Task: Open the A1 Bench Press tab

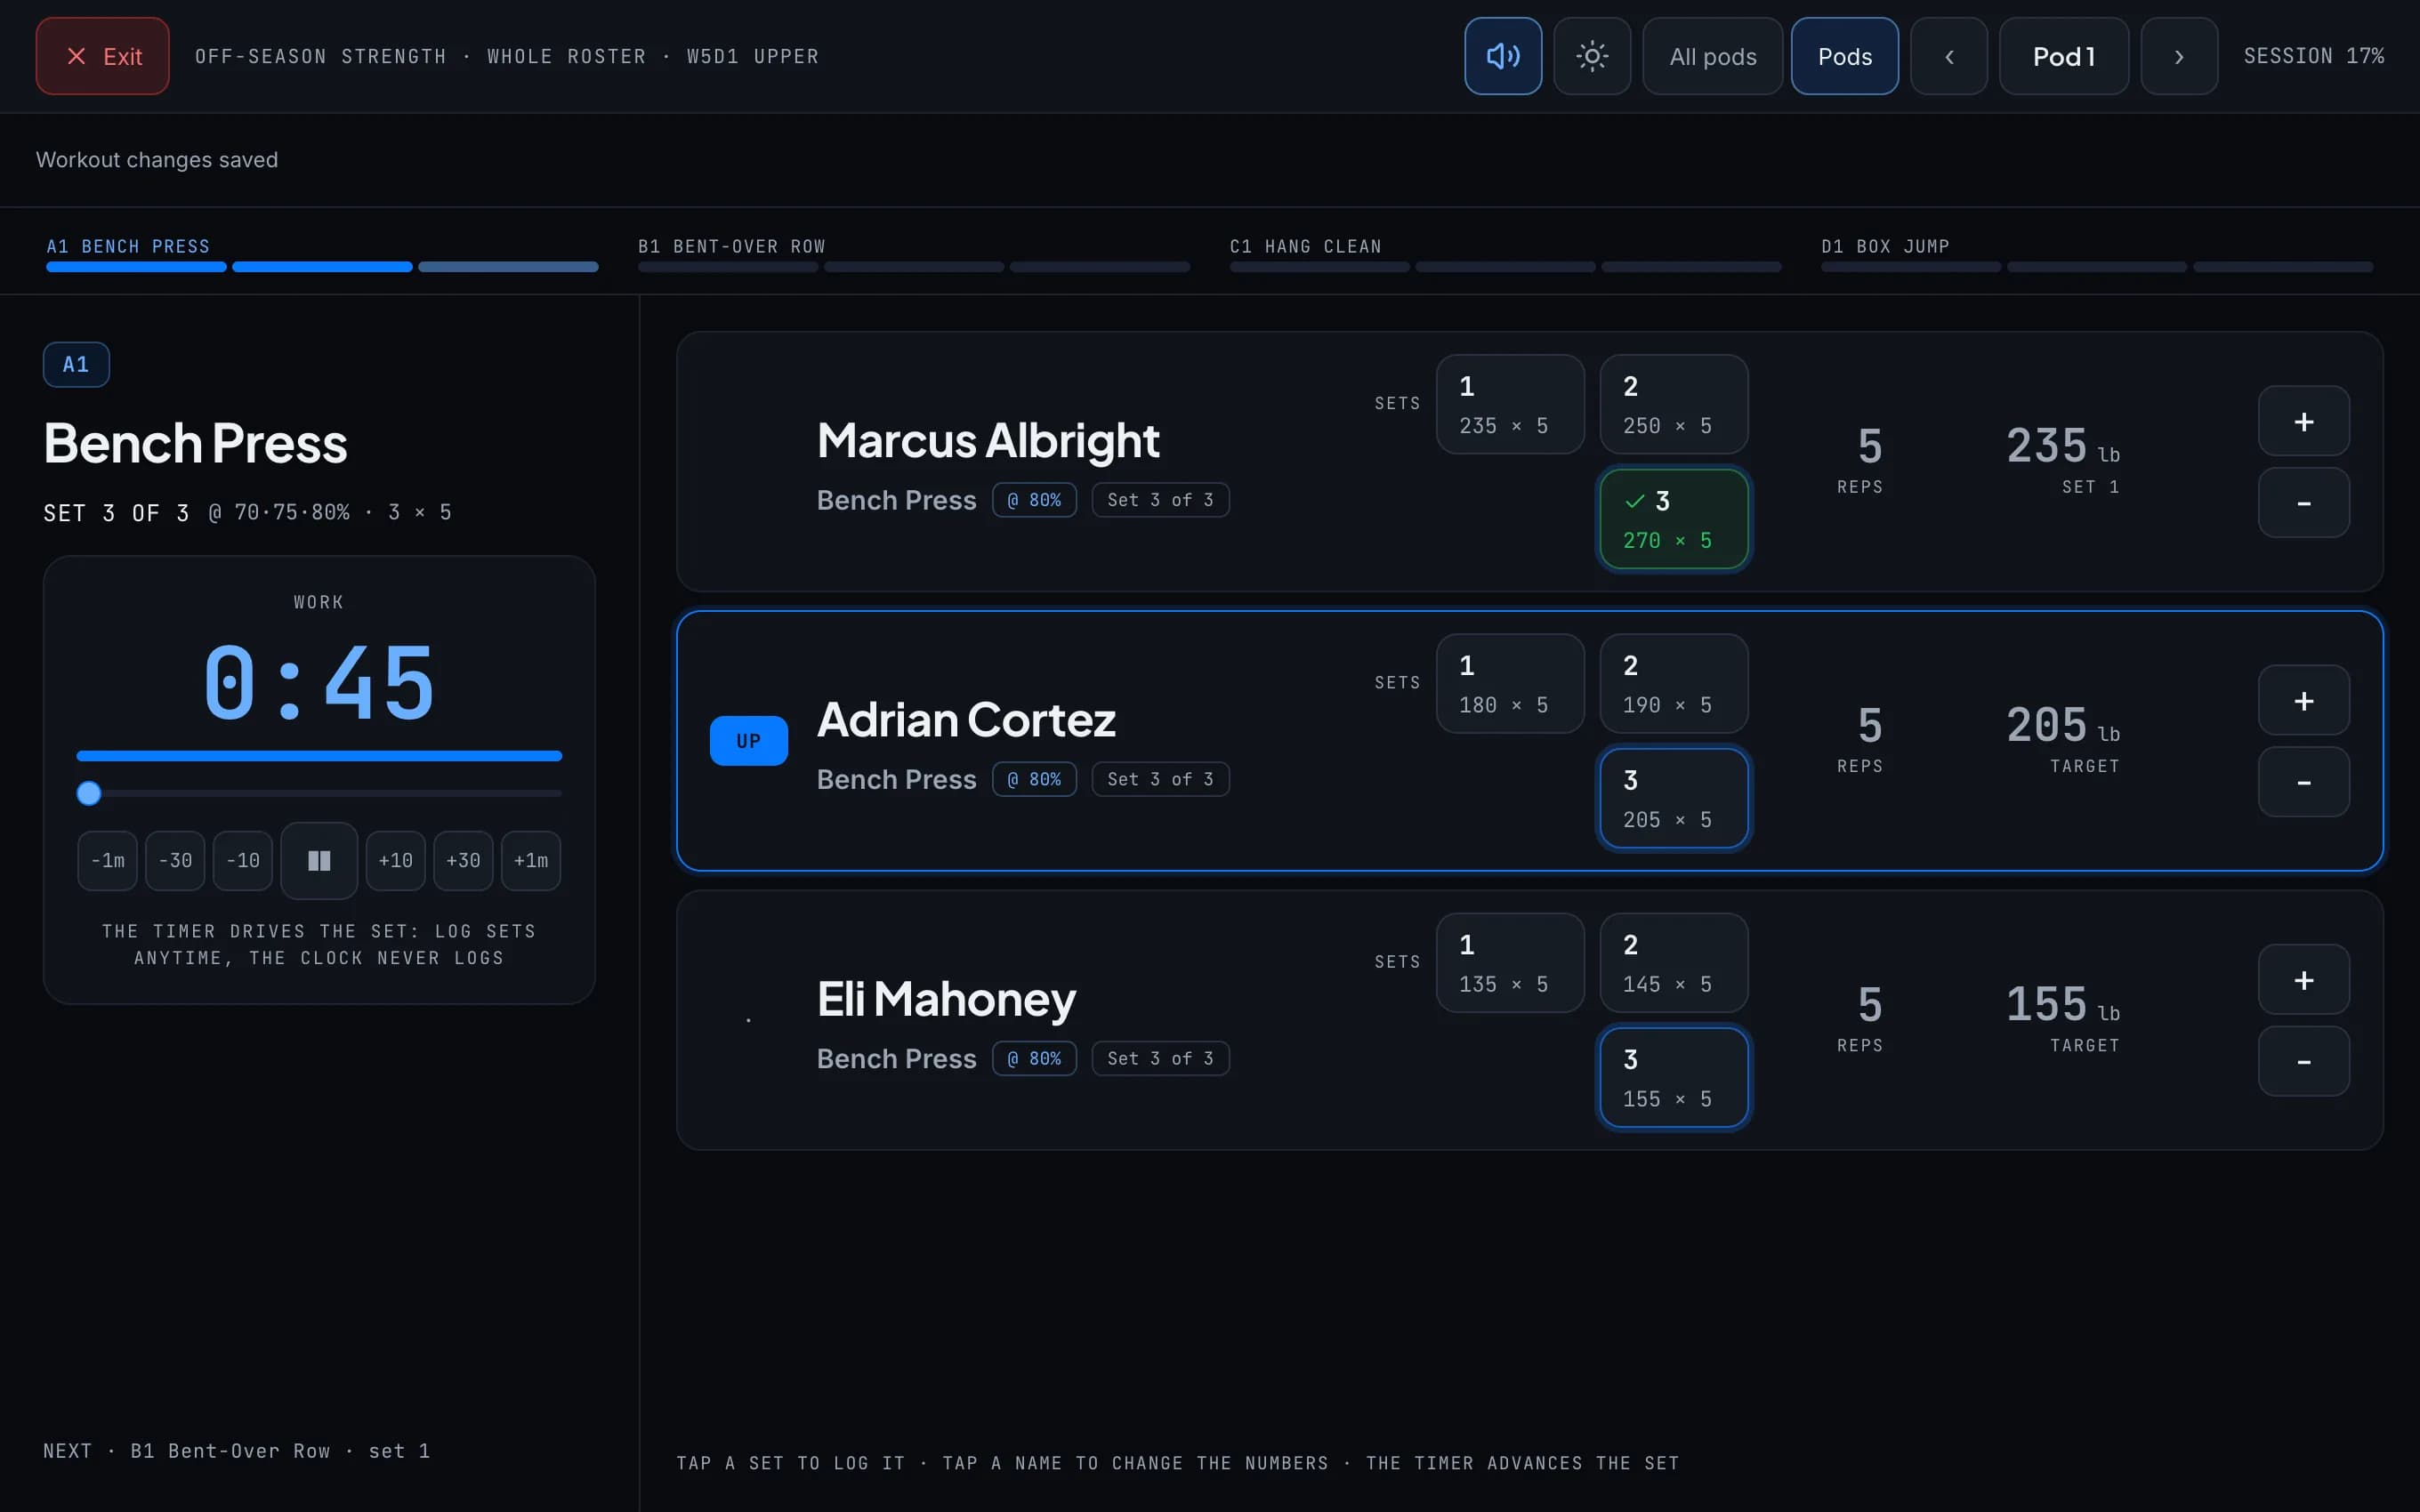Action: (x=322, y=254)
